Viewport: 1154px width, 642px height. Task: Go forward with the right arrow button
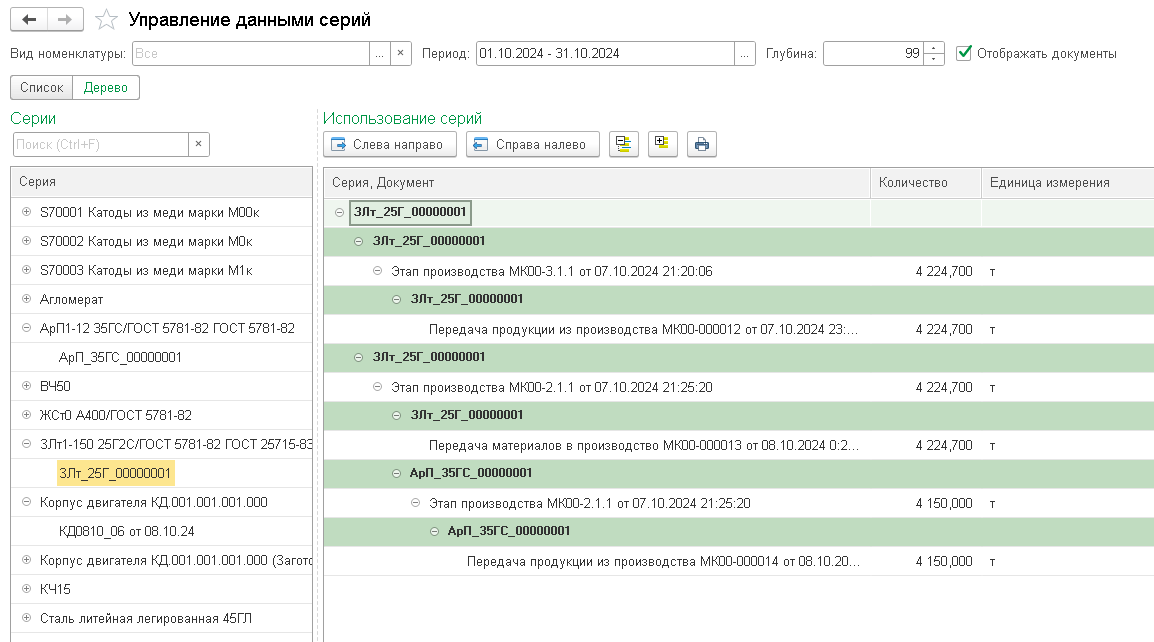point(65,20)
